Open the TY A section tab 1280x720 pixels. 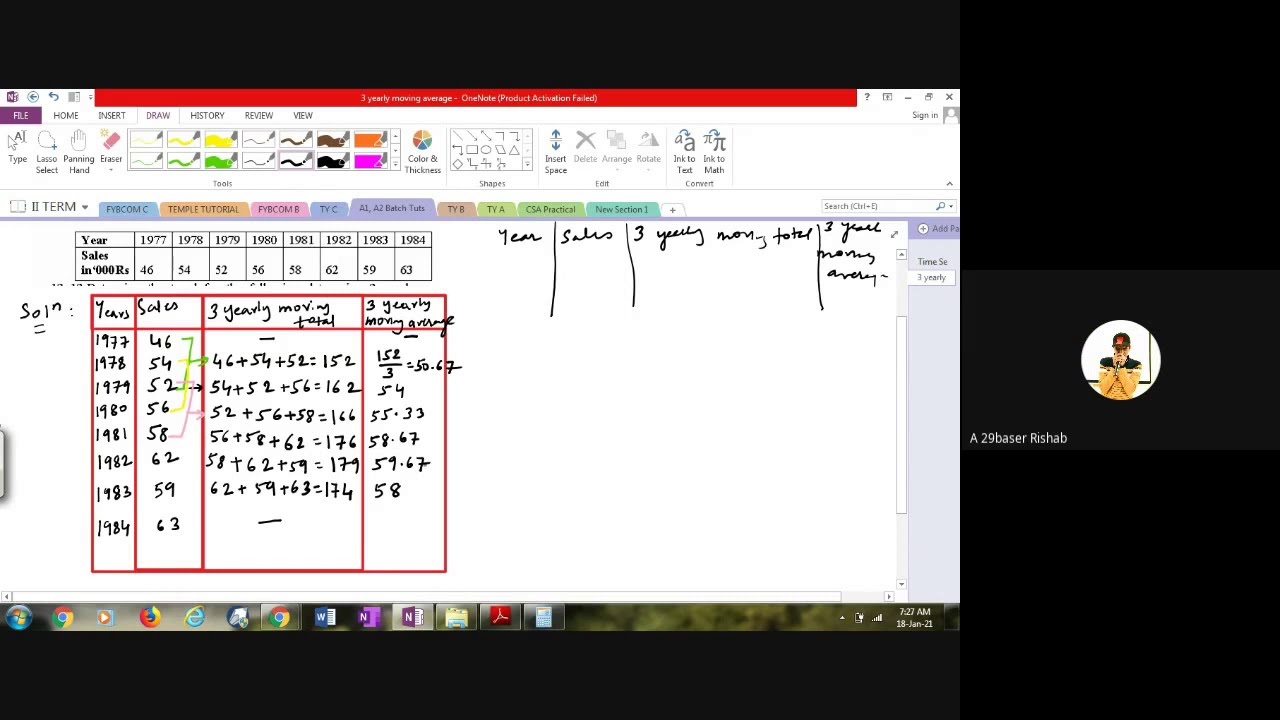pyautogui.click(x=495, y=209)
